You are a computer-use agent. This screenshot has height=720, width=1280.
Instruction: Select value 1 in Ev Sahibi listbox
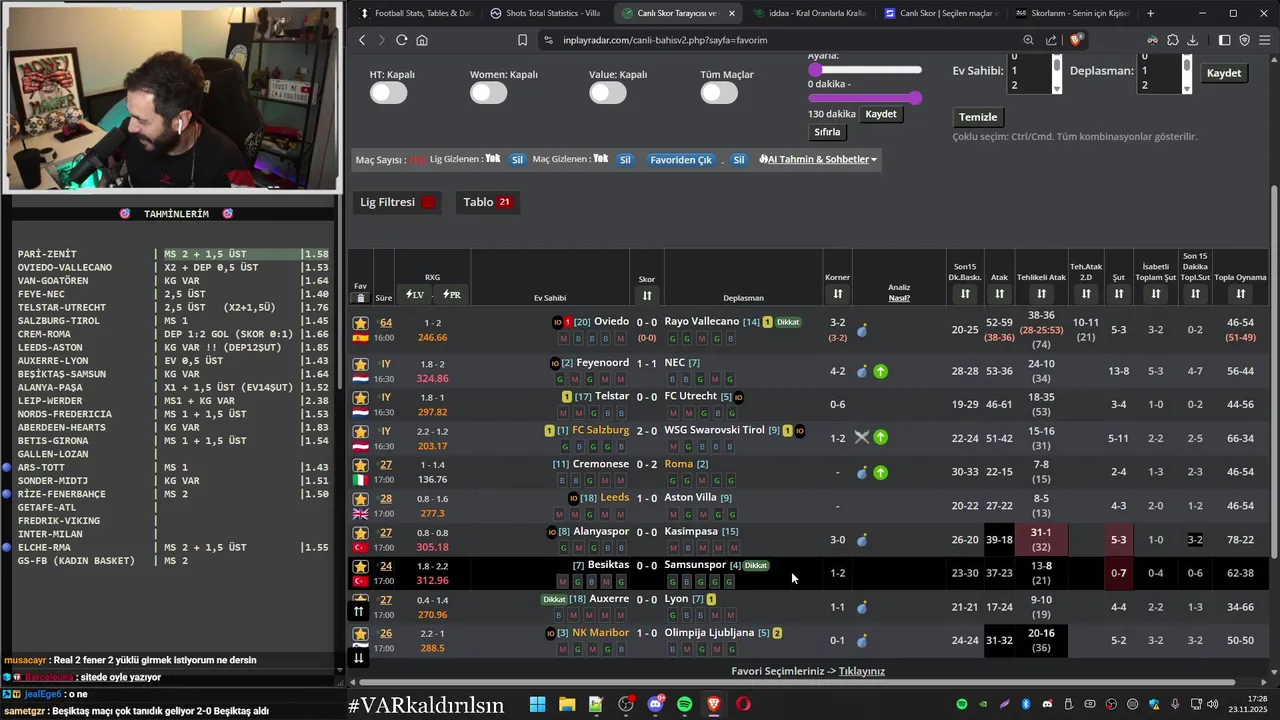[x=1029, y=71]
